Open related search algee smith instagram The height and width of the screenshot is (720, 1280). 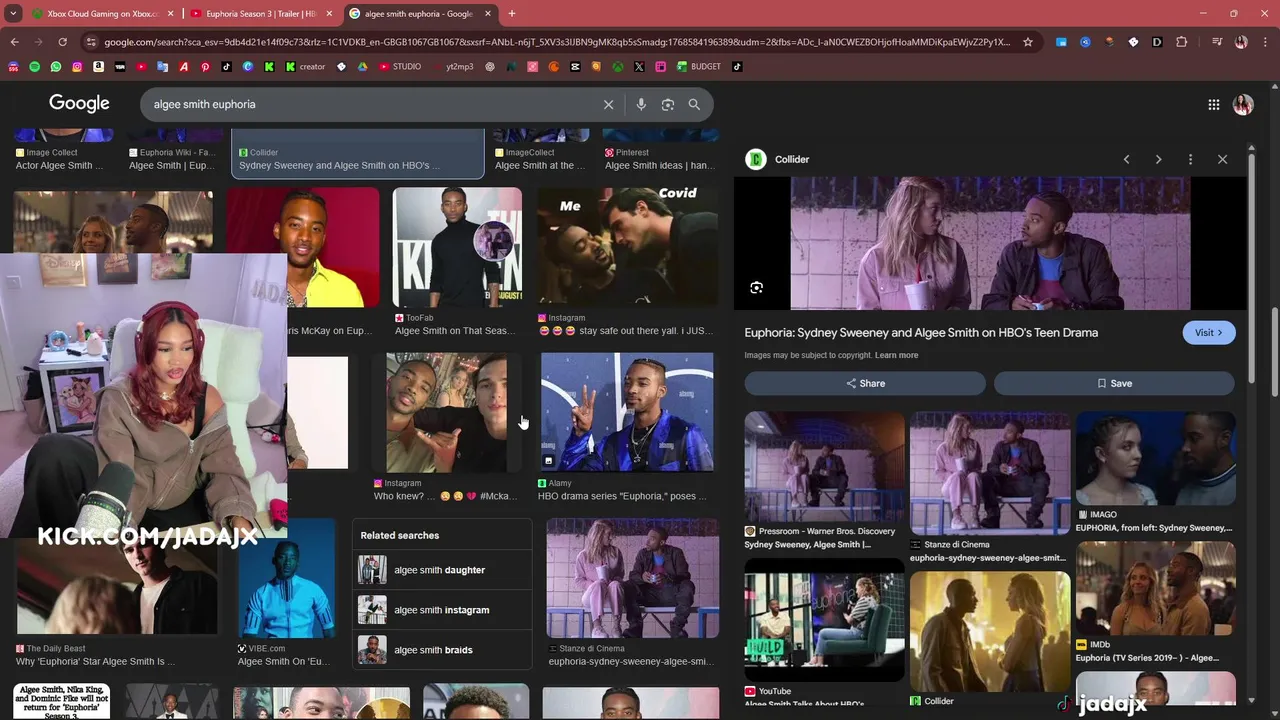click(x=441, y=610)
